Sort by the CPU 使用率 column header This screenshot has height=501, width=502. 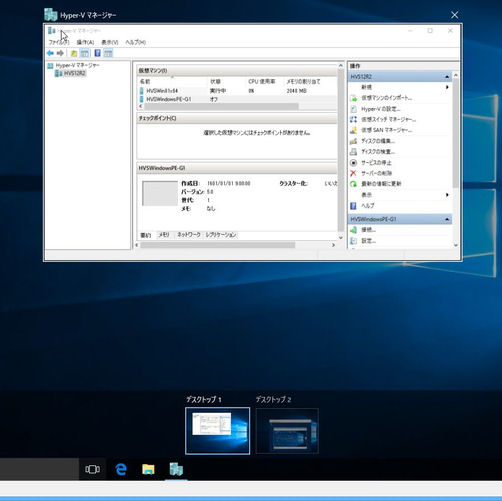262,81
